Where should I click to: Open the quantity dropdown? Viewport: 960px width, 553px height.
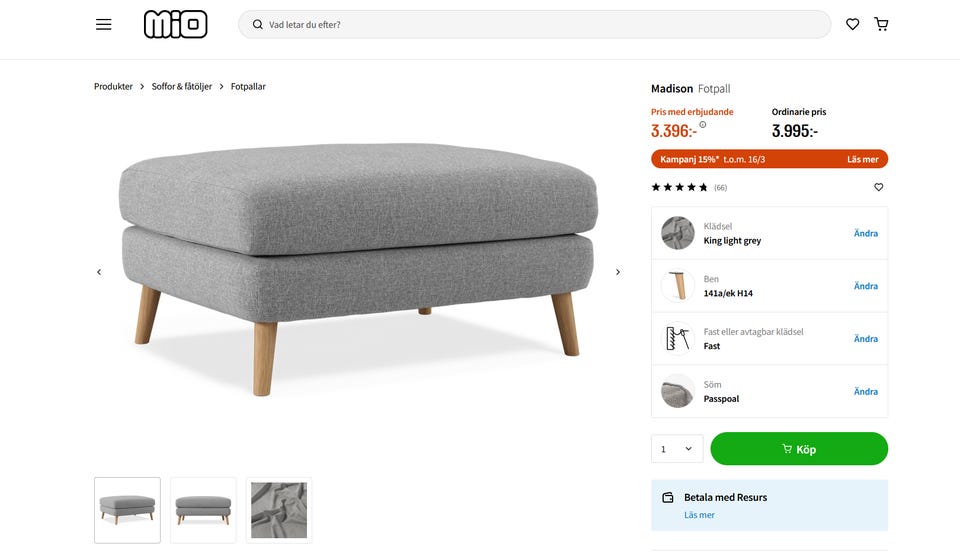pyautogui.click(x=677, y=449)
